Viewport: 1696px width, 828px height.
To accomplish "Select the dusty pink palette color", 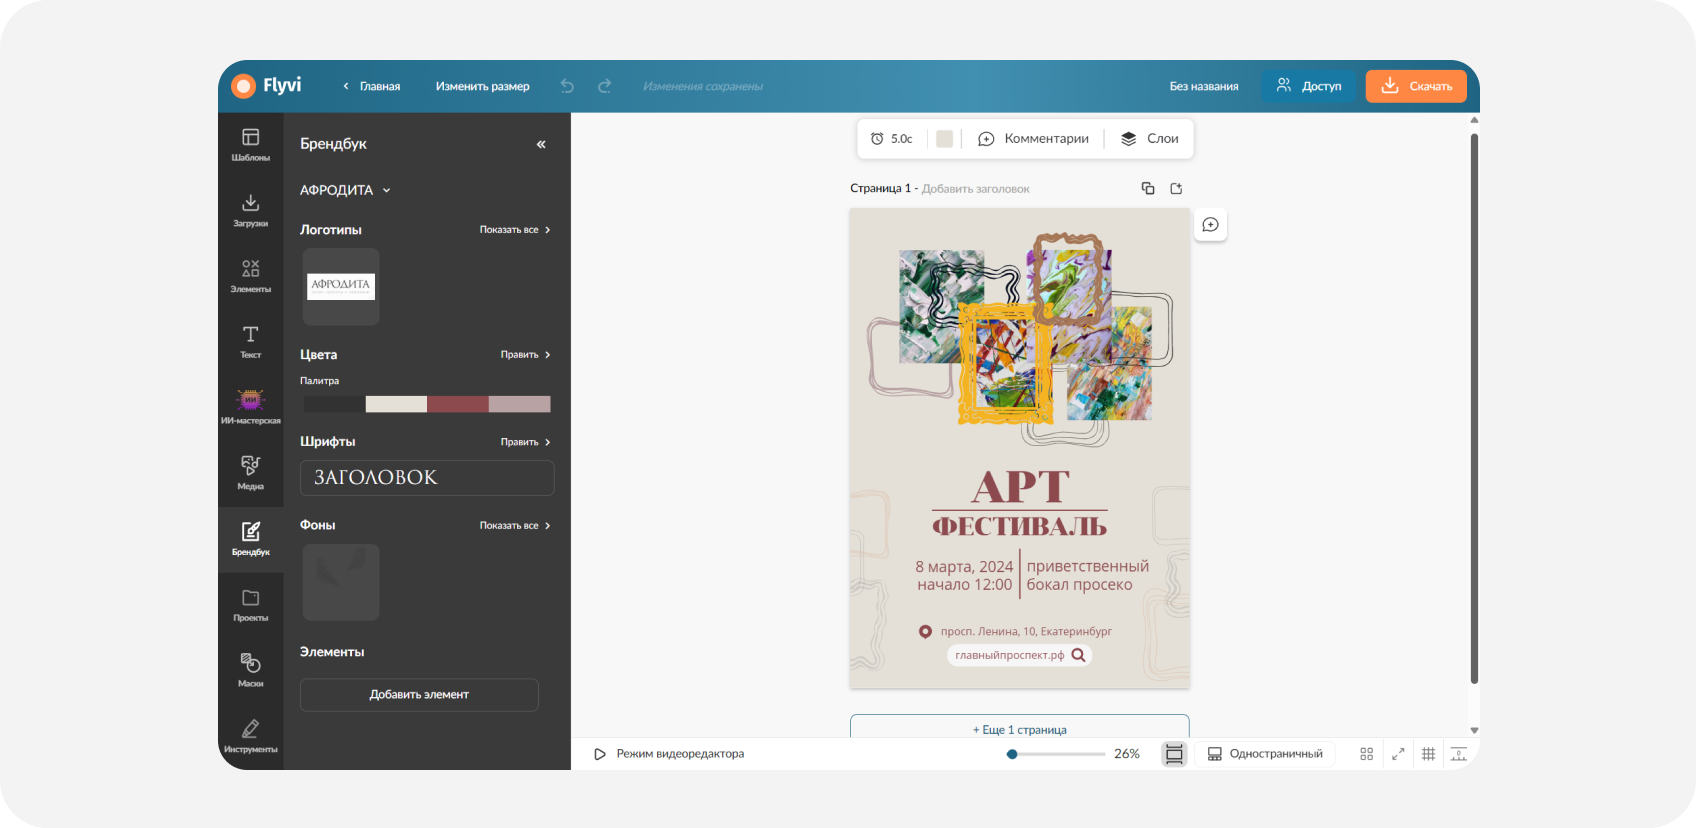I will (x=520, y=404).
